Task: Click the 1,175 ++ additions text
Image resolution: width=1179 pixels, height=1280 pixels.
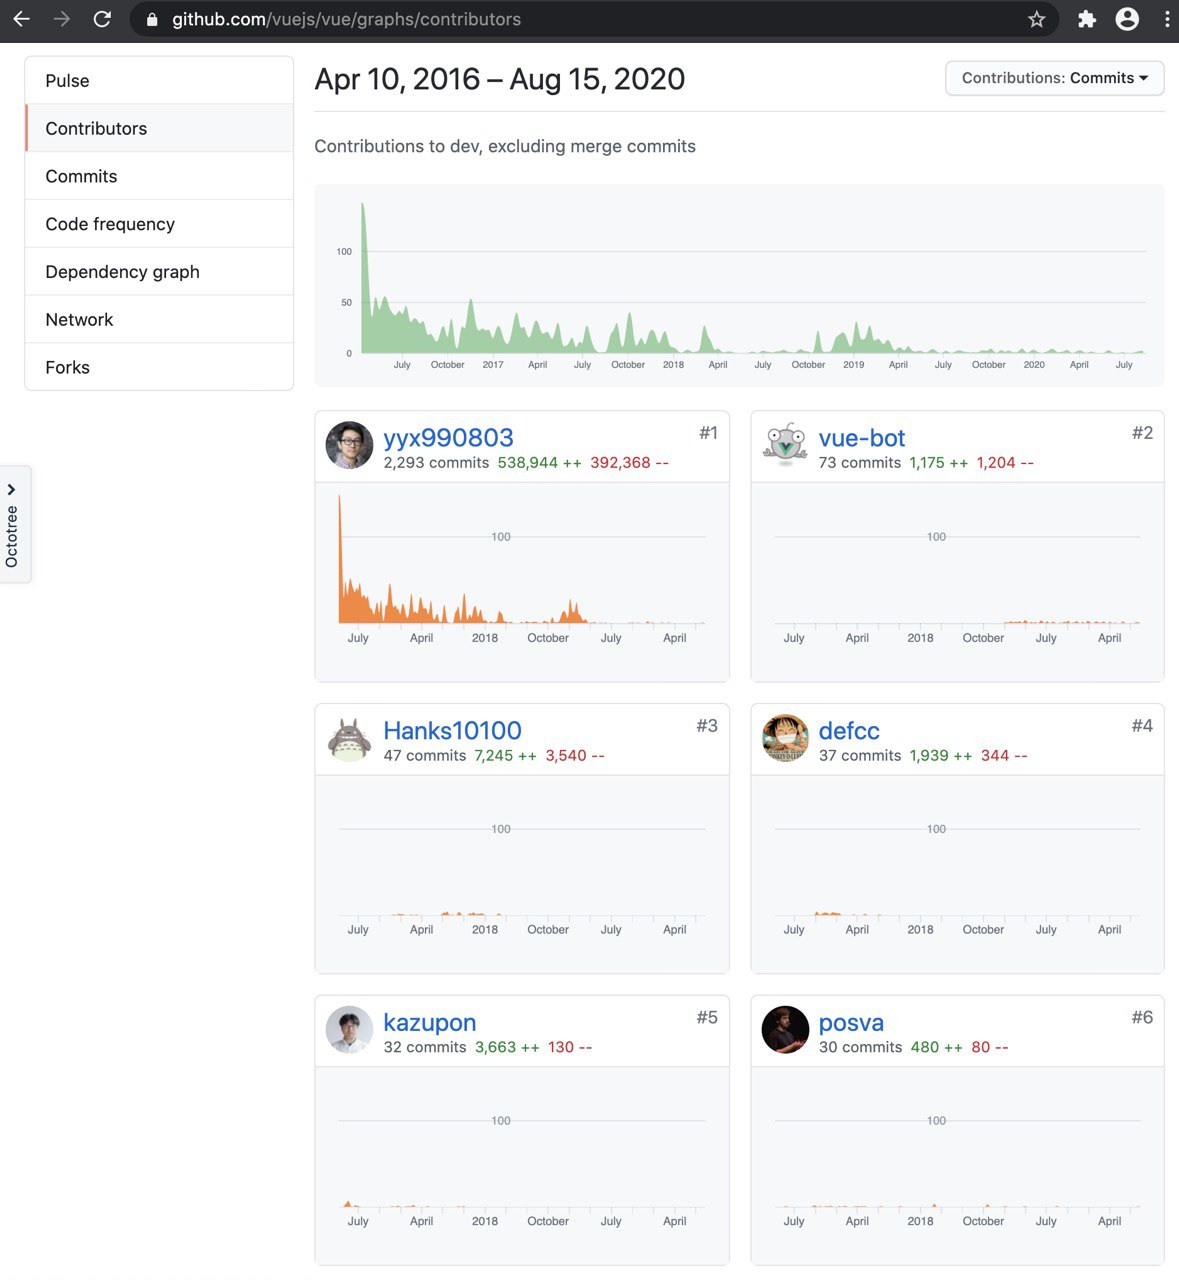Action: [938, 463]
